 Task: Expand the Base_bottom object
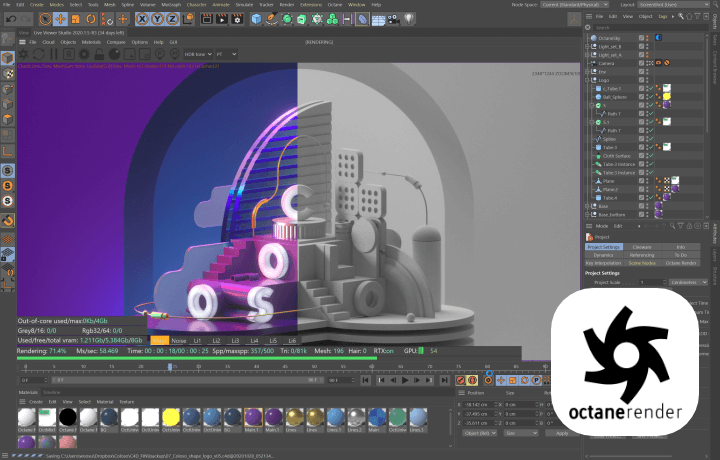(587, 214)
